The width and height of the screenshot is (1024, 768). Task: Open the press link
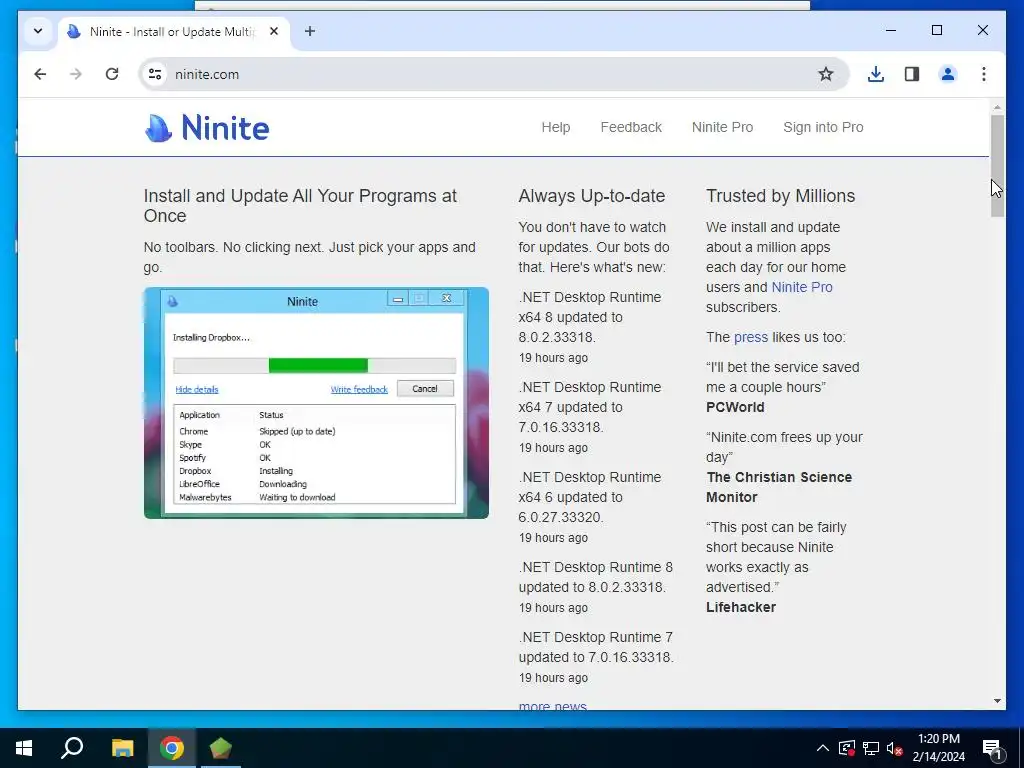(750, 337)
